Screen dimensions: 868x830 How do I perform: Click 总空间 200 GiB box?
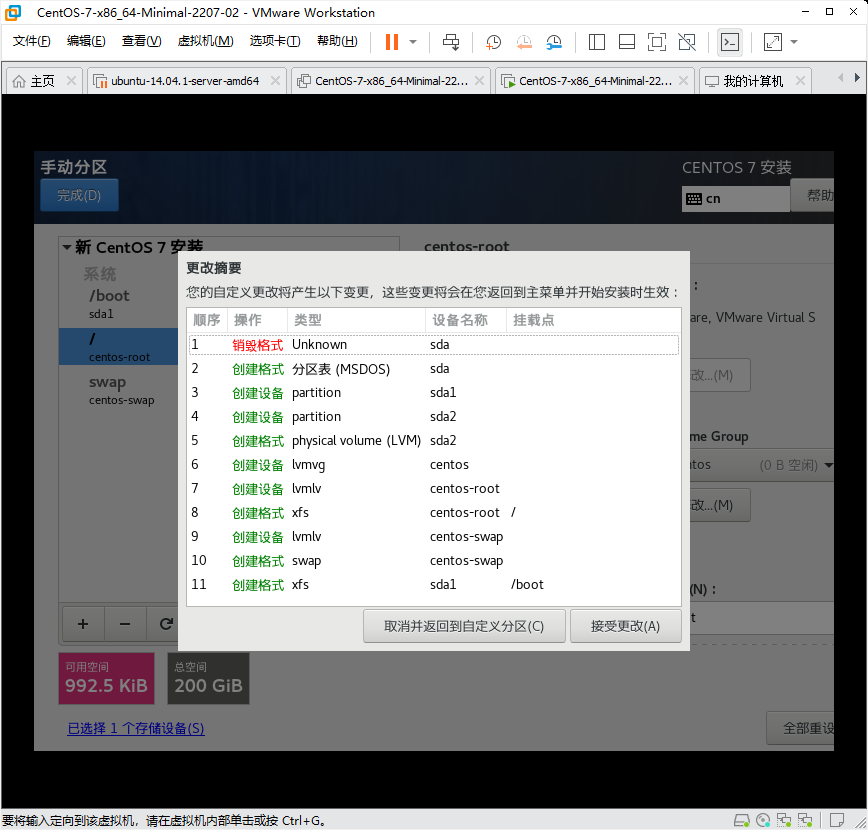pyautogui.click(x=208, y=678)
